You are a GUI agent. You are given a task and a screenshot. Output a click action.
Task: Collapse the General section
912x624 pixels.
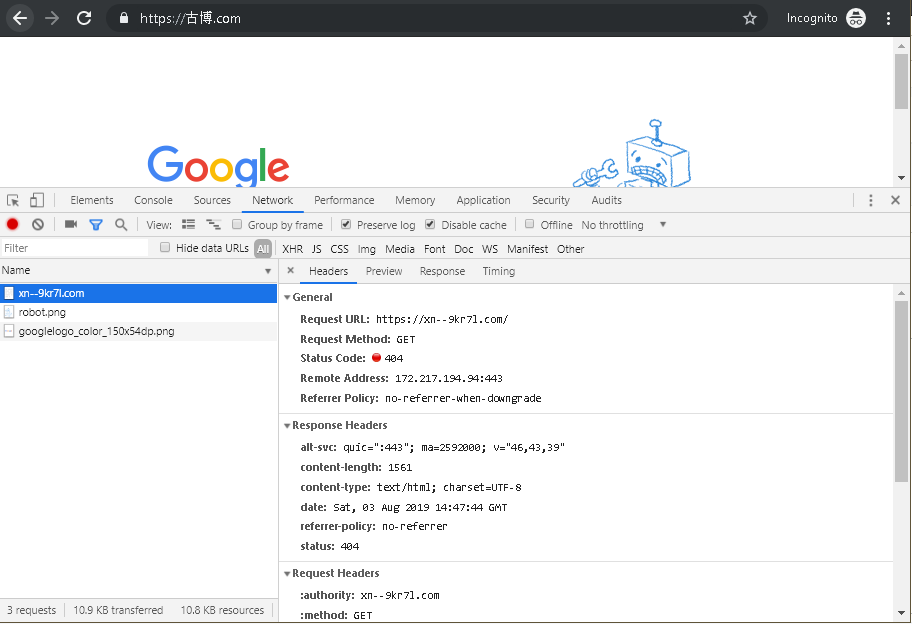[287, 297]
